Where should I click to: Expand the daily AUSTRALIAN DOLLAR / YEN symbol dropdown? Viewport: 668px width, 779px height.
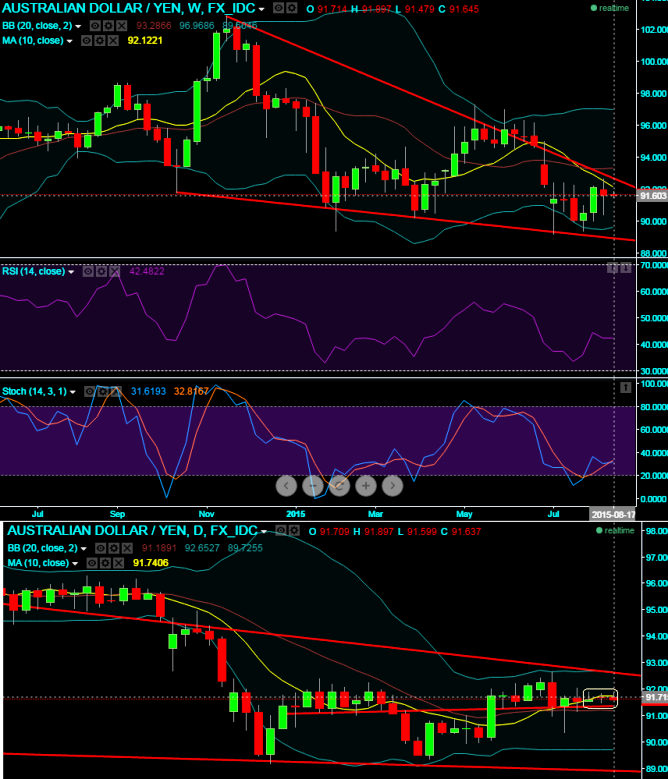pos(264,532)
